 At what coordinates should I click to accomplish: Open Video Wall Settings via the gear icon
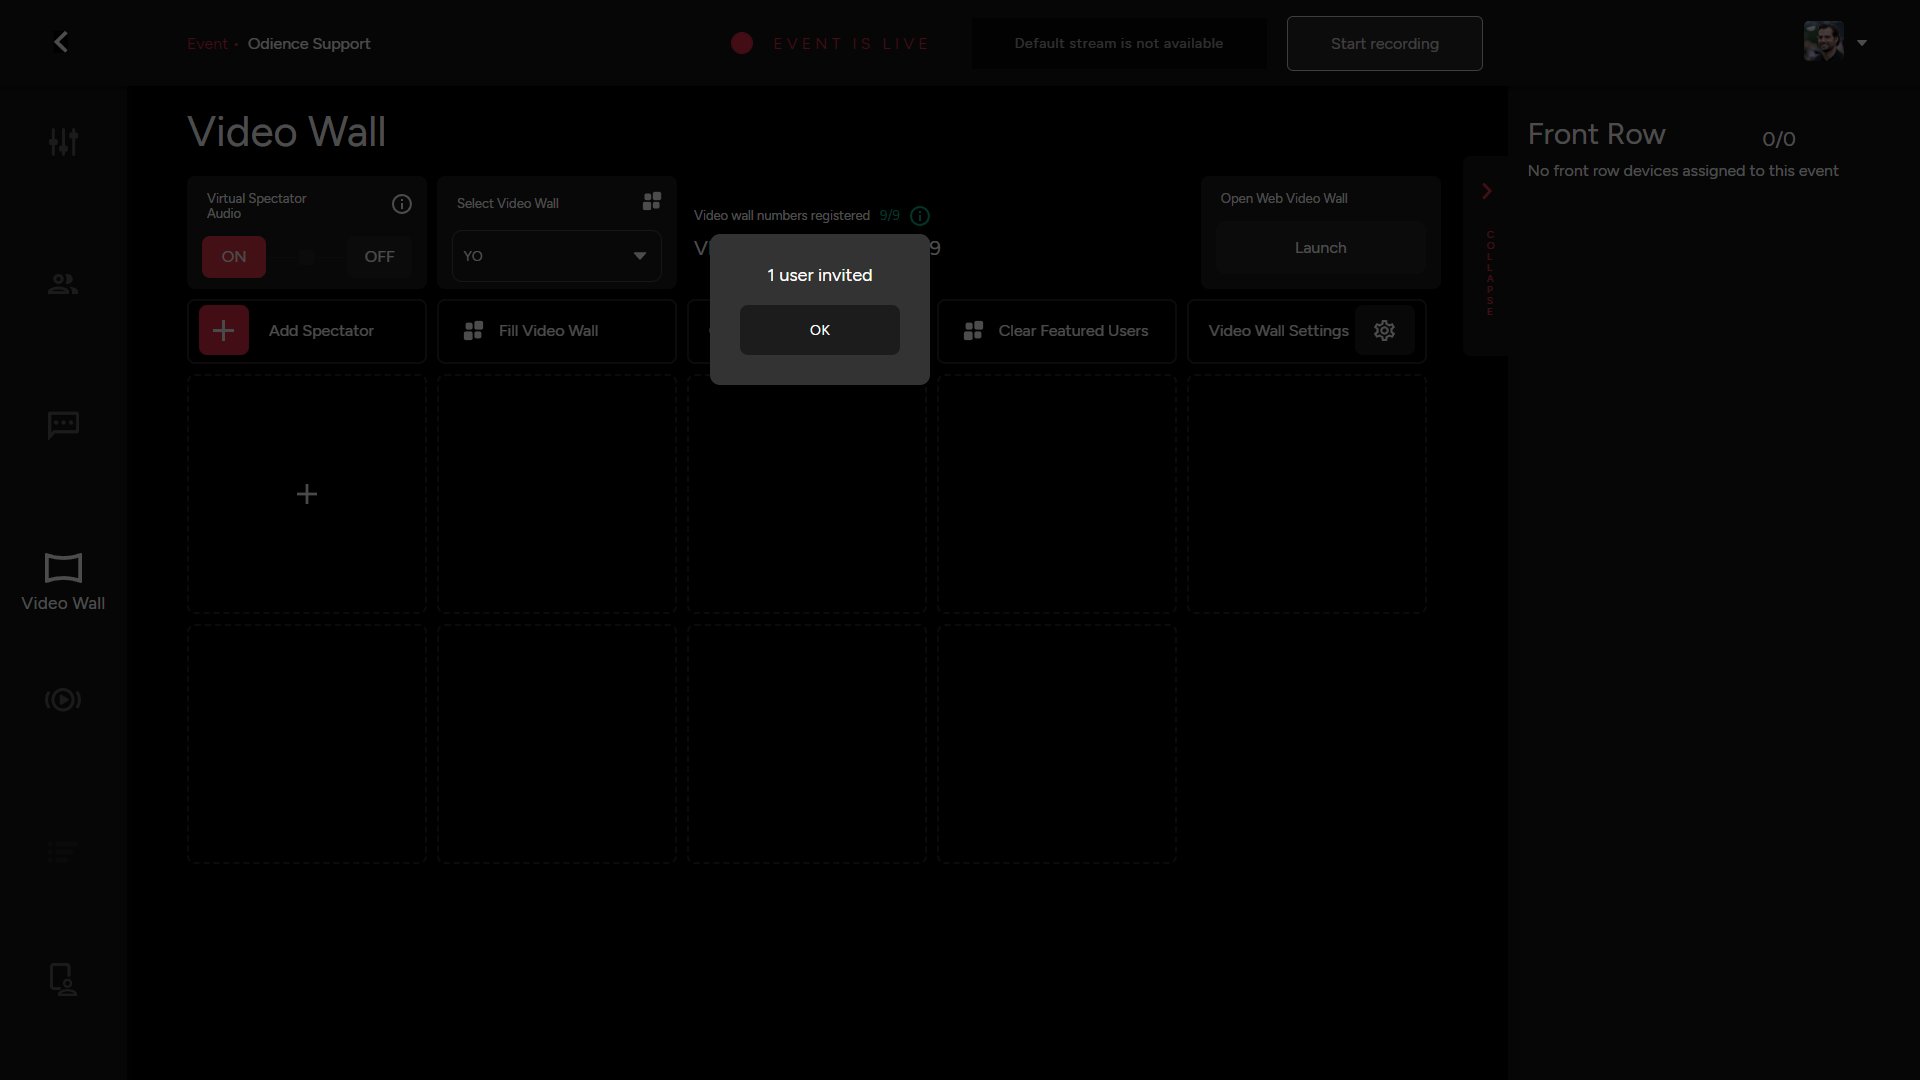(1385, 330)
